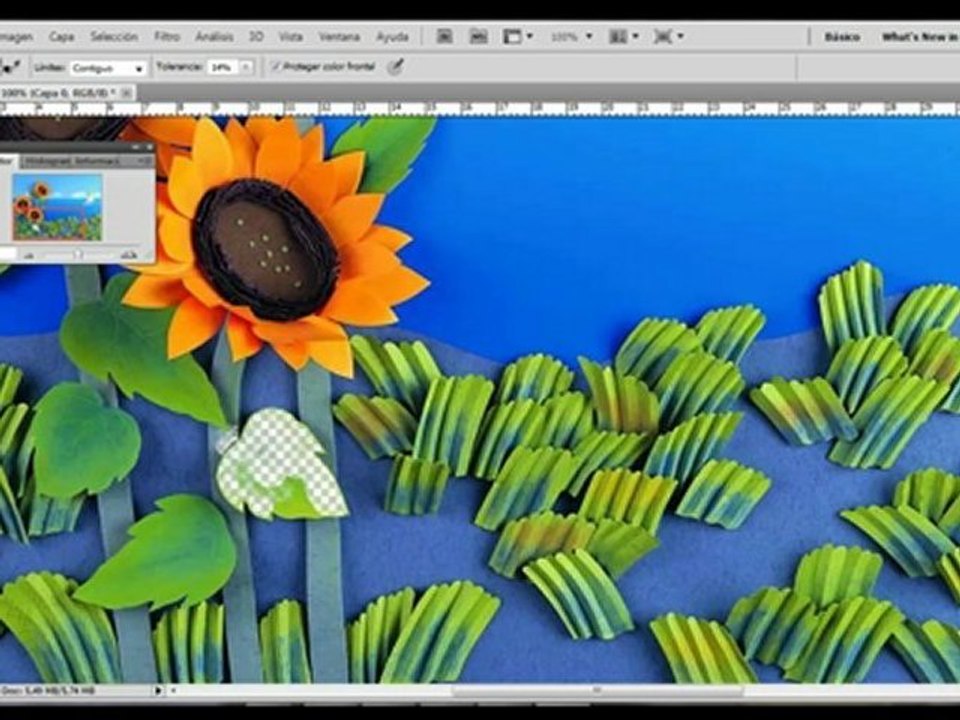Image resolution: width=960 pixels, height=720 pixels.
Task: Click the Navigator zoom in mountain icon
Action: 129,253
